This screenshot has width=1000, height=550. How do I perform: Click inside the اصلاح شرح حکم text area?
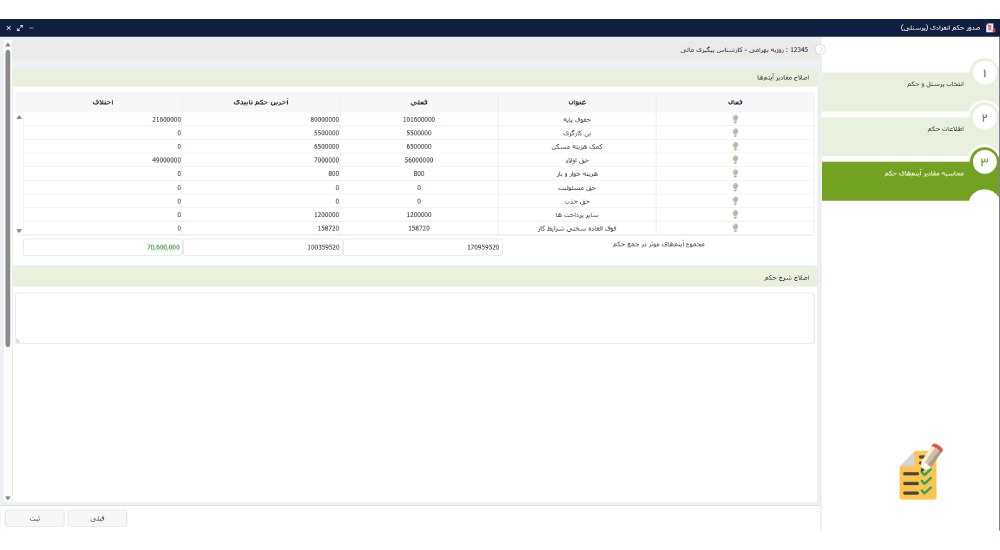coord(415,318)
